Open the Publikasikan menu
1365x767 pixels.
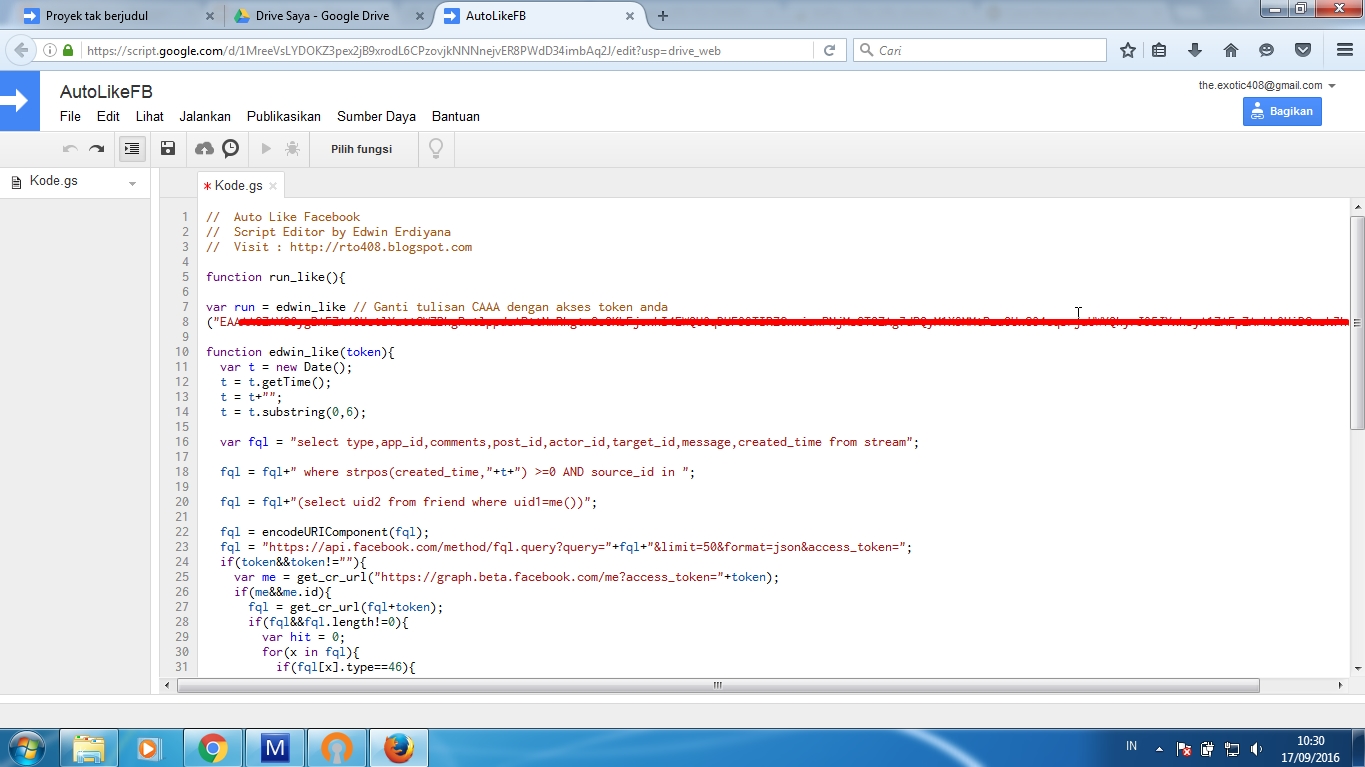(284, 116)
